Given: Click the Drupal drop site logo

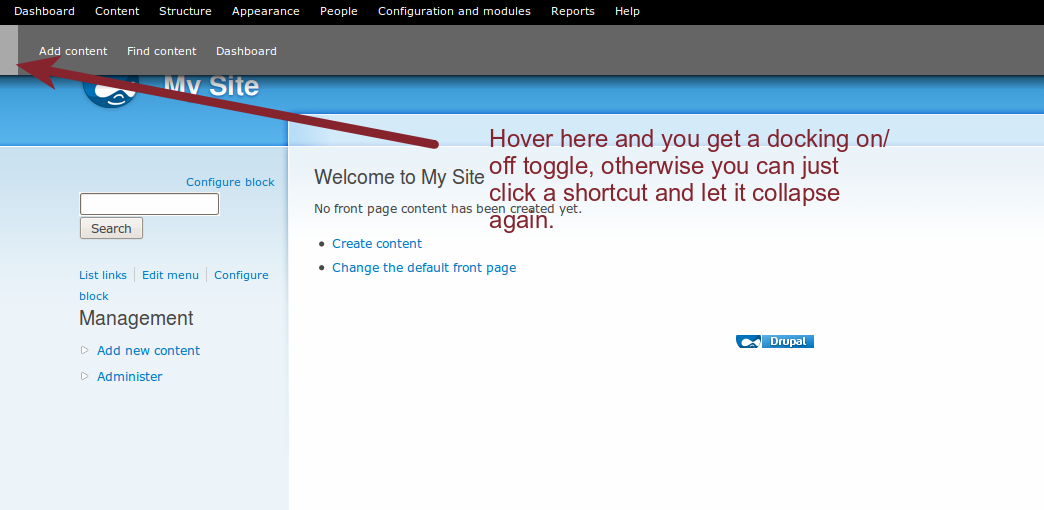Looking at the screenshot, I should tap(110, 91).
